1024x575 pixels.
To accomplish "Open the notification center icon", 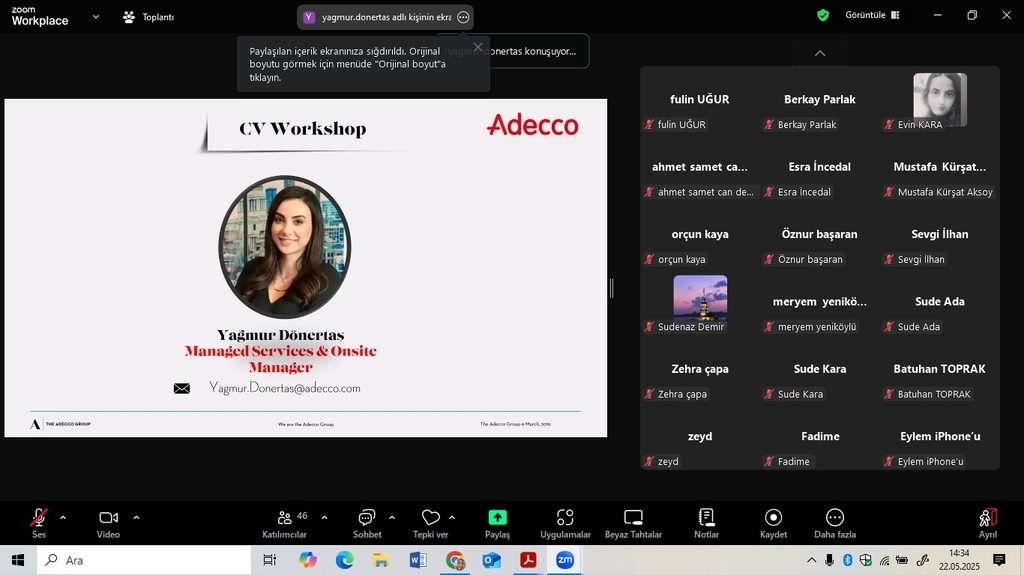I will click(999, 560).
